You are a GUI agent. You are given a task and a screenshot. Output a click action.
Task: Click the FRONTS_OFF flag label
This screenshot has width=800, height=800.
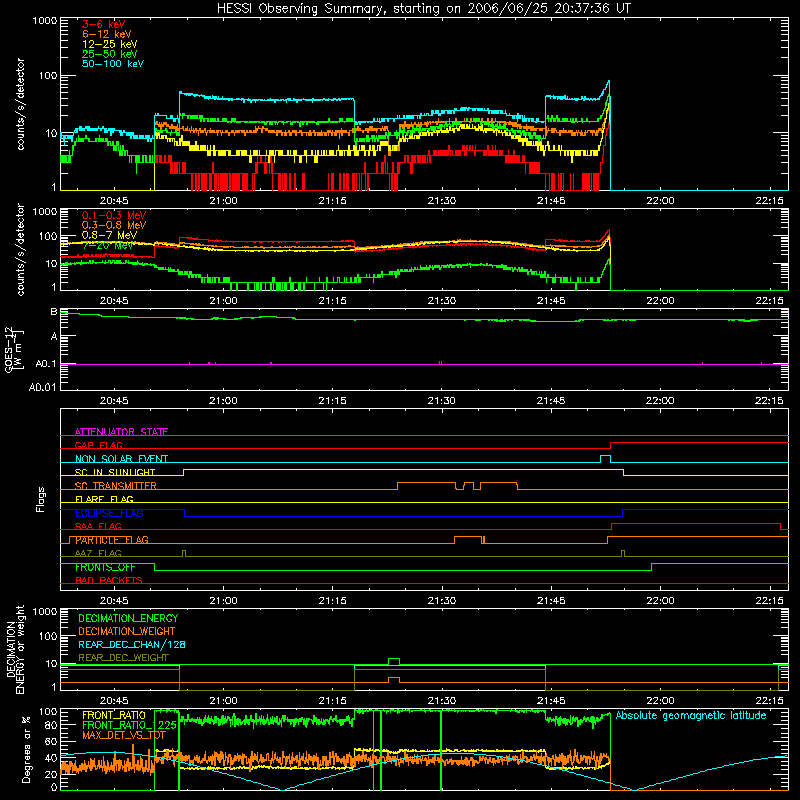tap(105, 567)
